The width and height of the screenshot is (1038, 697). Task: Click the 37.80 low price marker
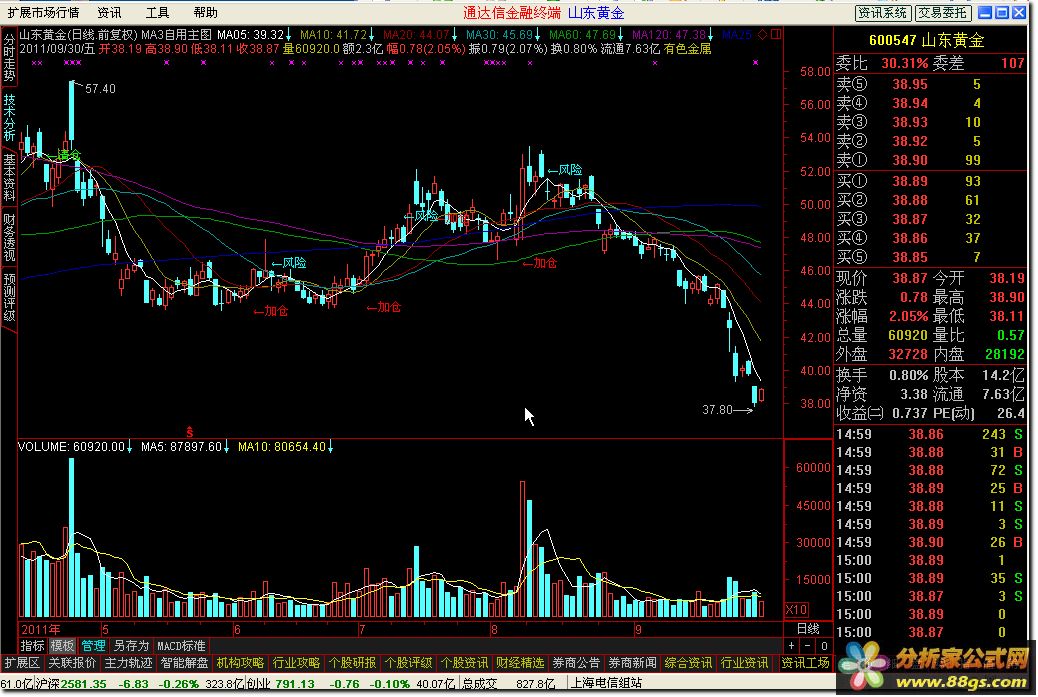click(x=718, y=410)
